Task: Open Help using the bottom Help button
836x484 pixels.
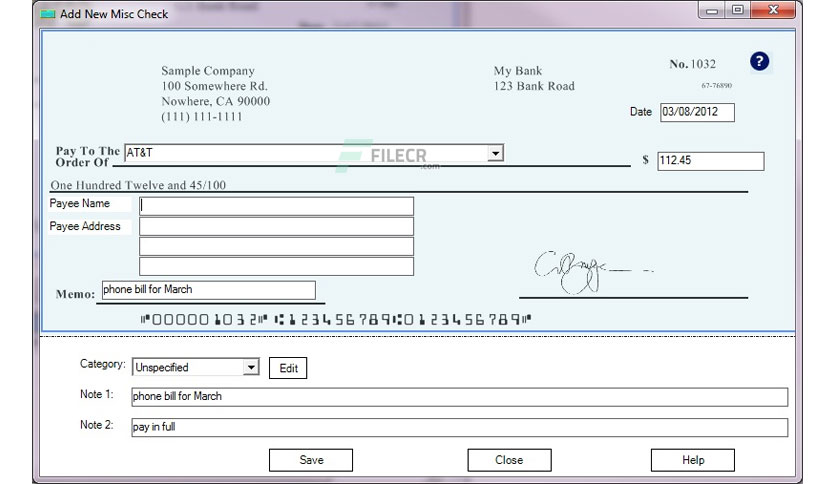Action: 693,460
